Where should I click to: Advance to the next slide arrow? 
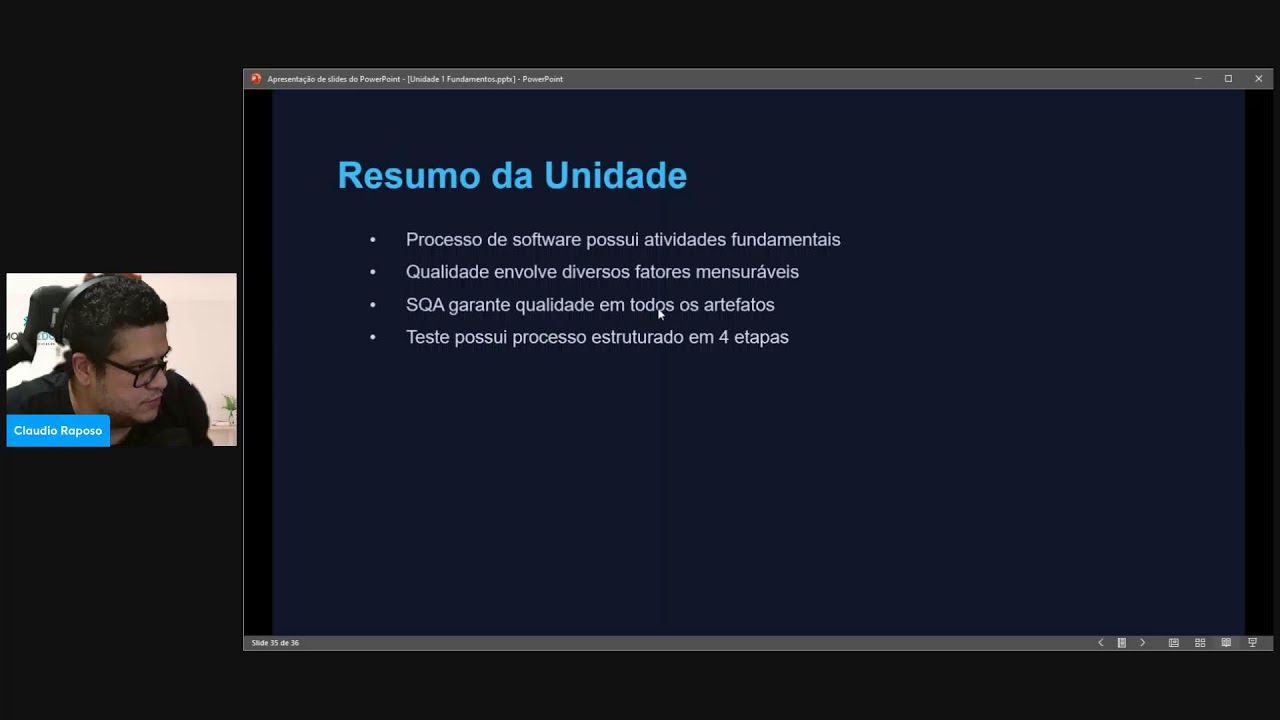[x=1143, y=643]
